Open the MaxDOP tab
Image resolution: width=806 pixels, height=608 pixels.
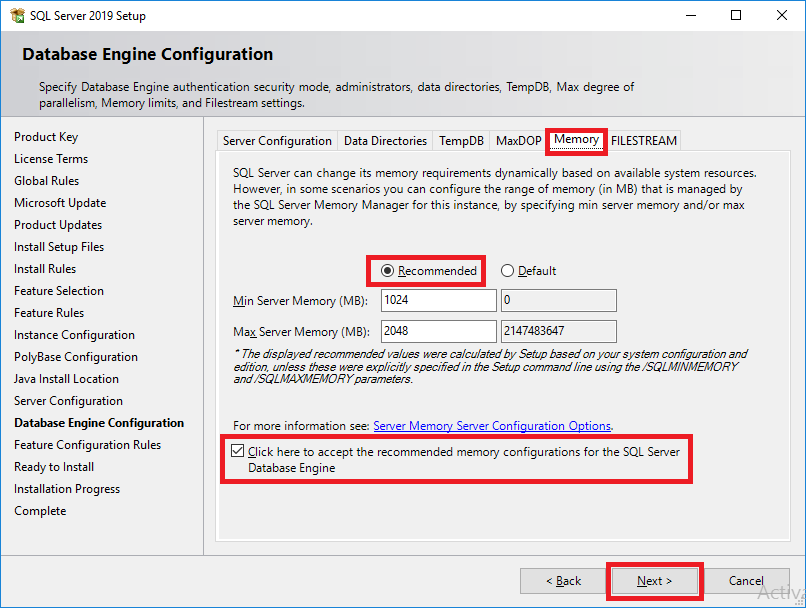tap(519, 141)
